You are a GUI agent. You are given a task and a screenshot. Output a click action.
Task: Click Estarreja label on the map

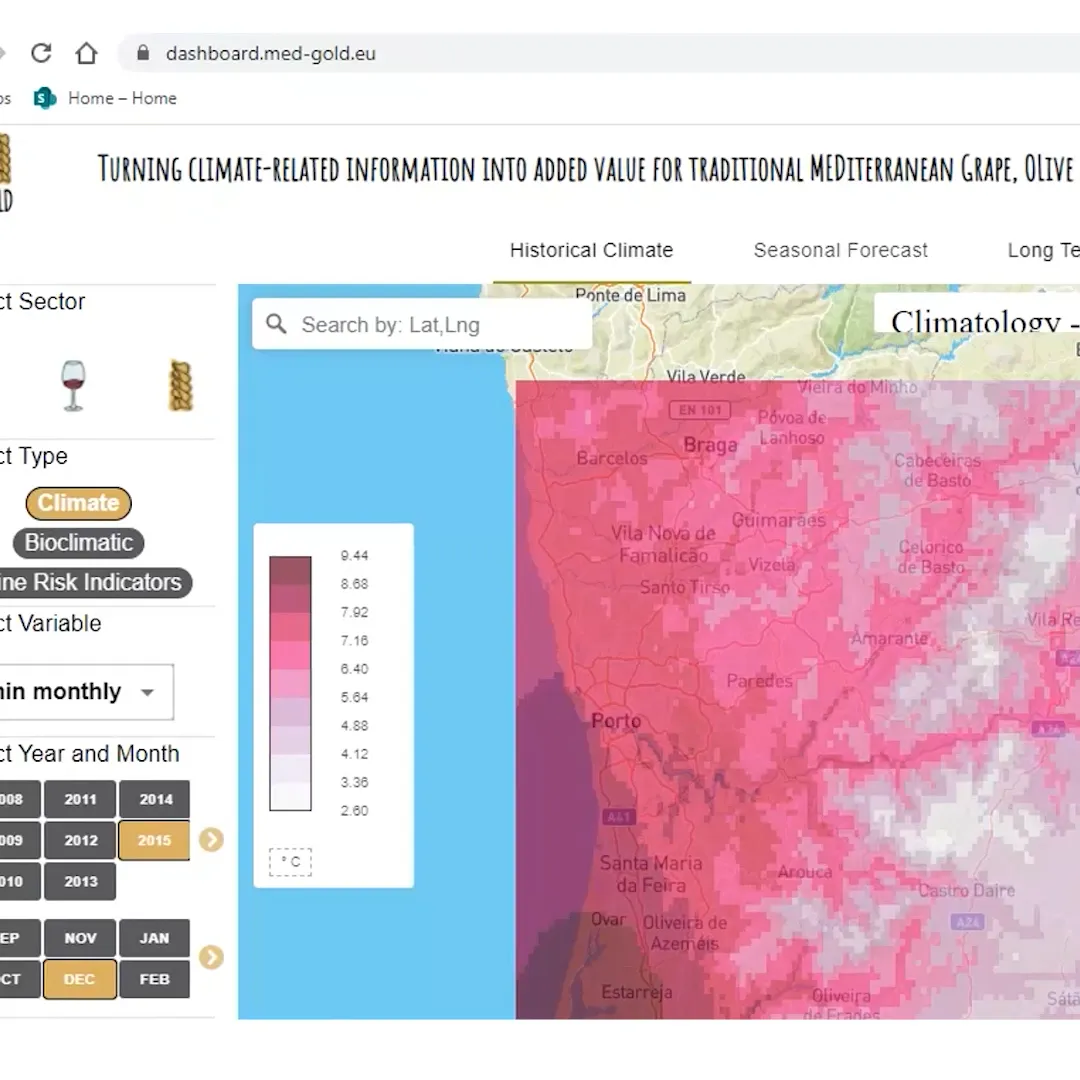[636, 992]
